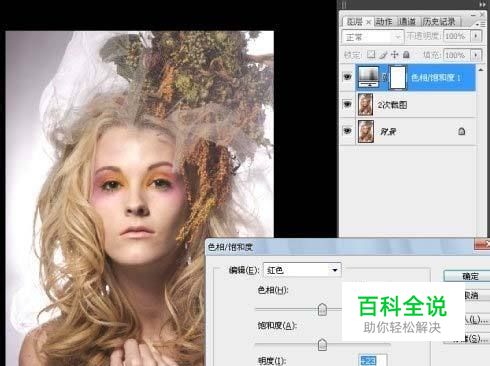Open blend mode dropdown 正常
The image size is (490, 366).
tap(373, 37)
